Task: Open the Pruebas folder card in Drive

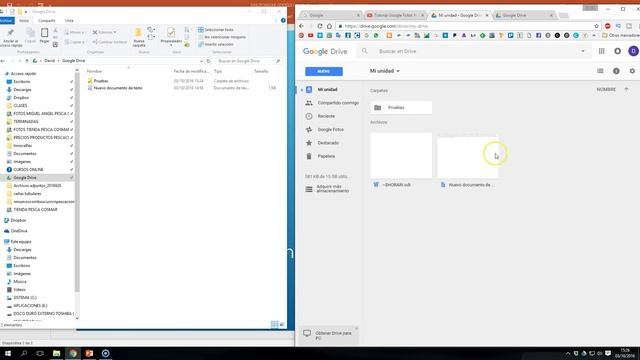Action: click(x=401, y=108)
